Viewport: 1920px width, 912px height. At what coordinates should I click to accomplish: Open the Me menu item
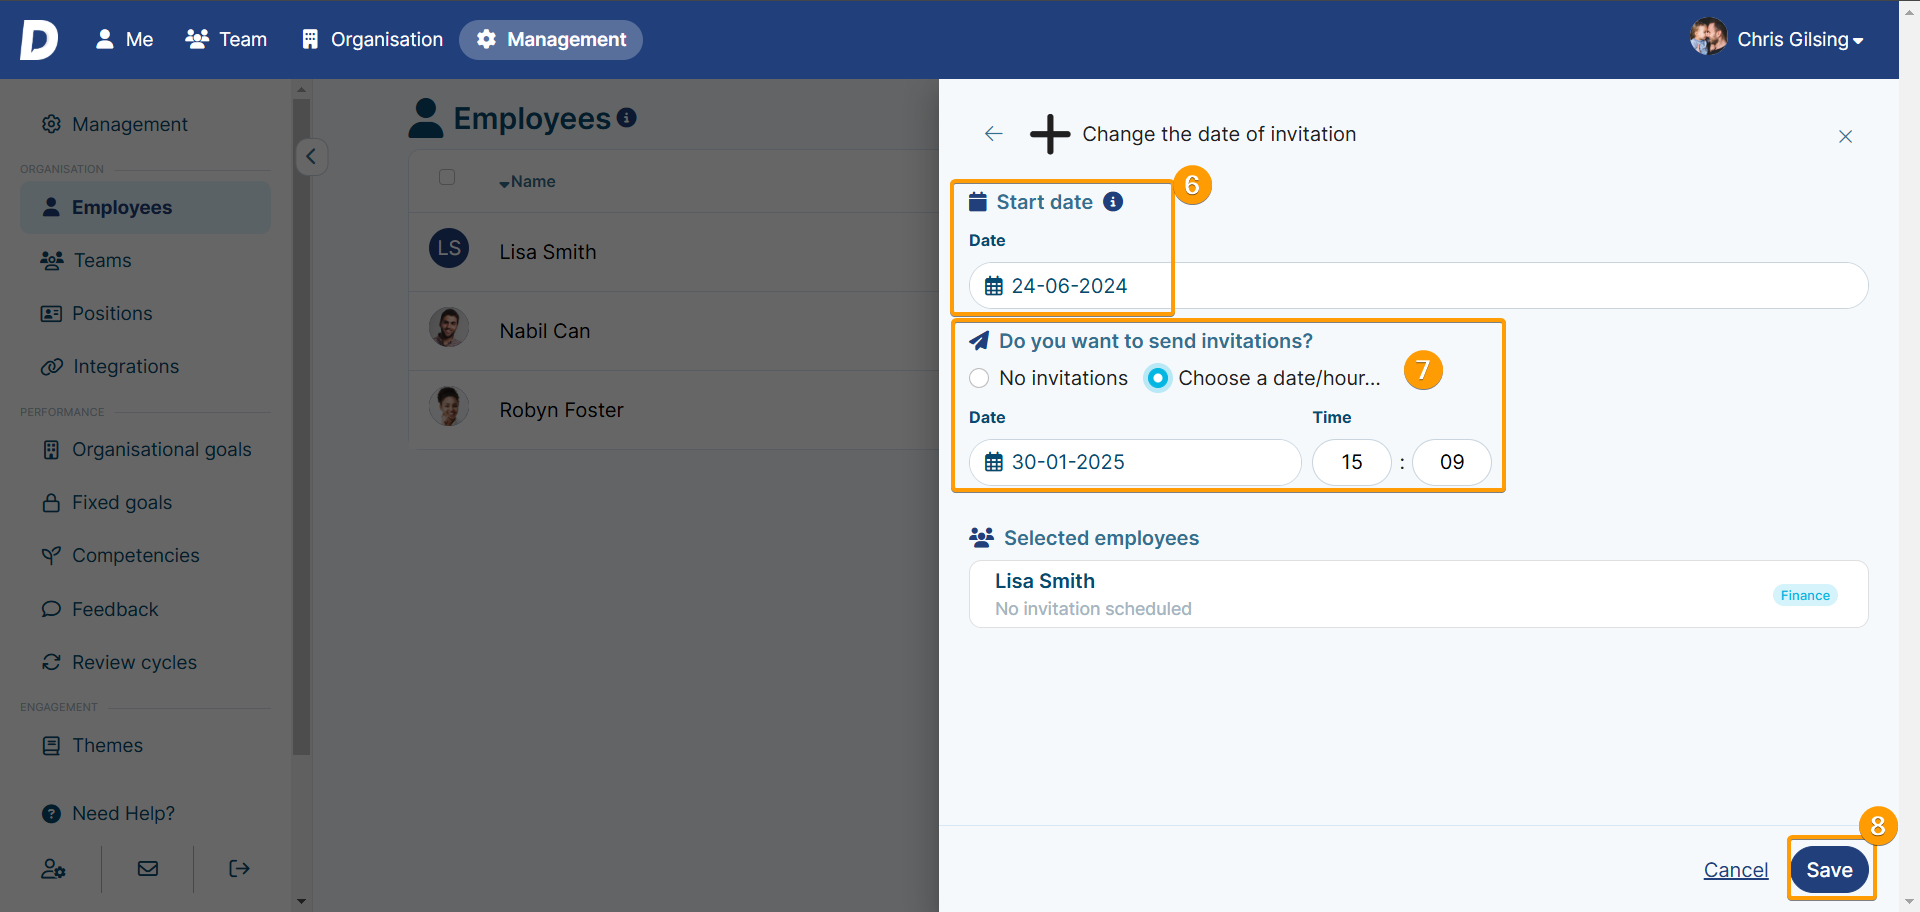click(124, 40)
